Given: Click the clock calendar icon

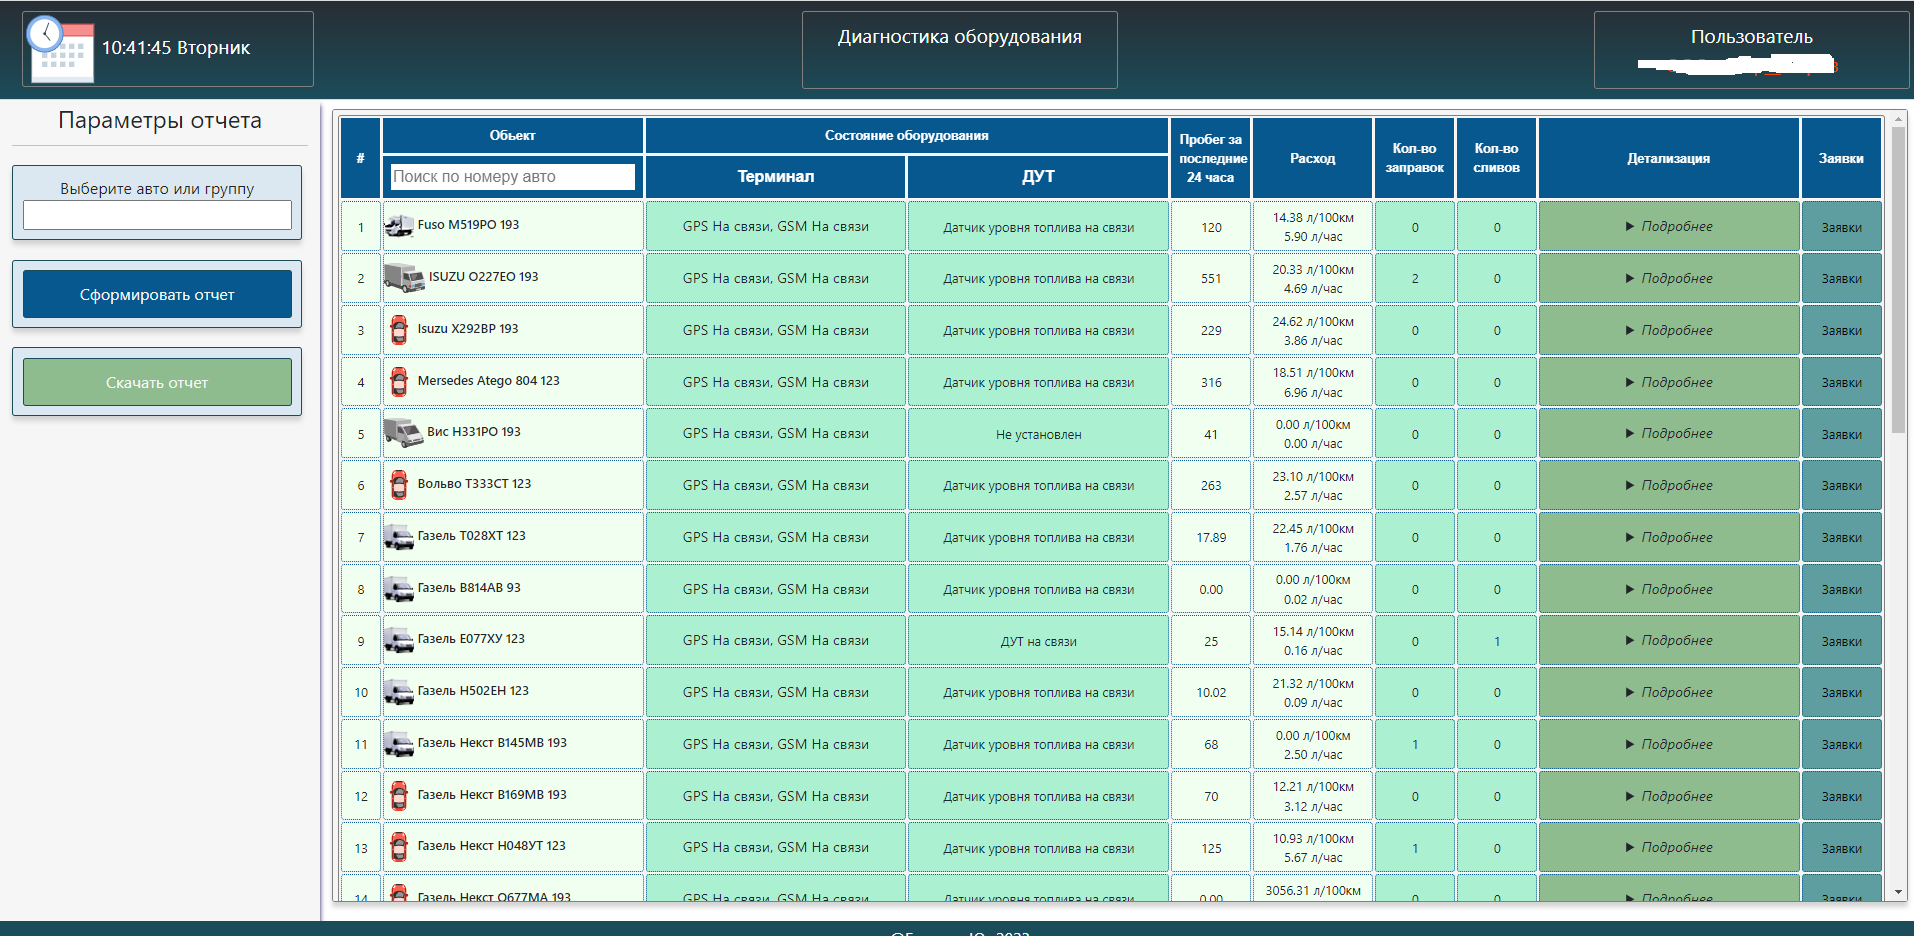Looking at the screenshot, I should pyautogui.click(x=60, y=49).
